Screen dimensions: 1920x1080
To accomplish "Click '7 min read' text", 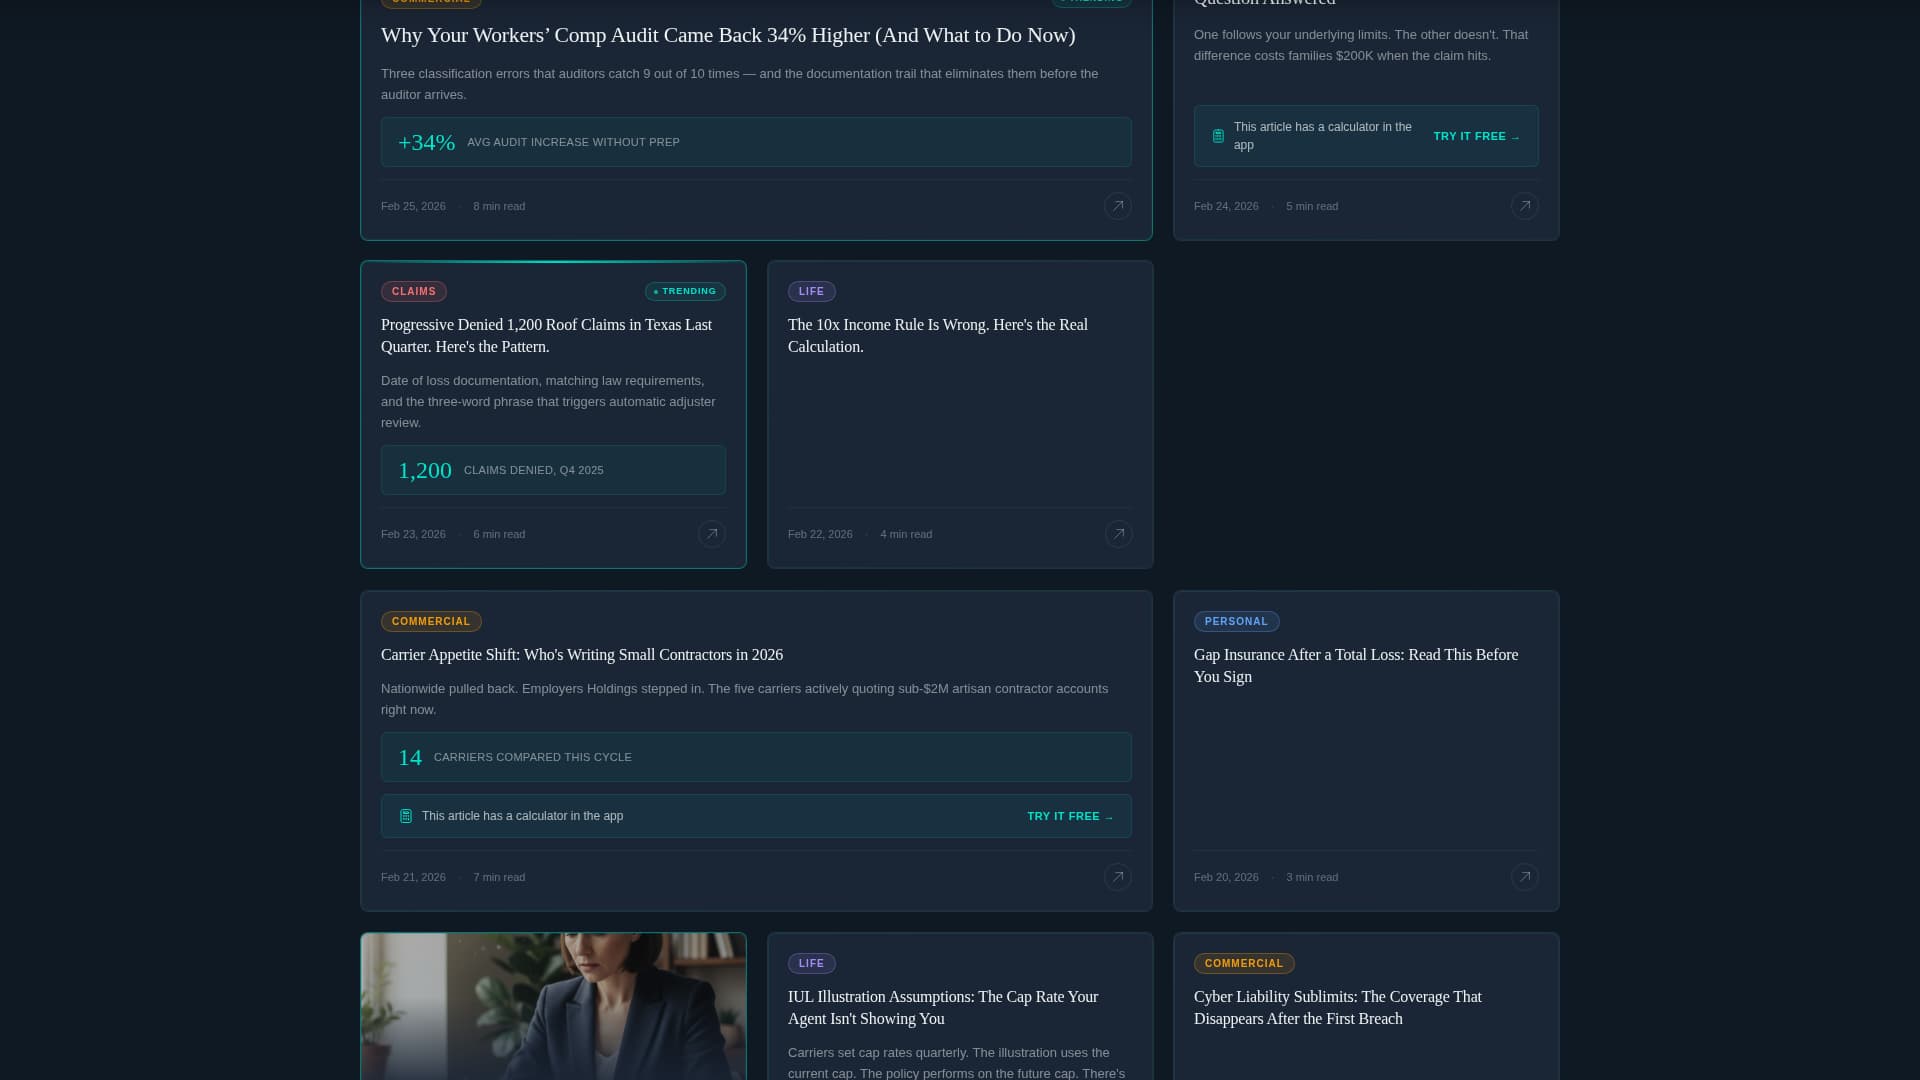I will tap(499, 877).
